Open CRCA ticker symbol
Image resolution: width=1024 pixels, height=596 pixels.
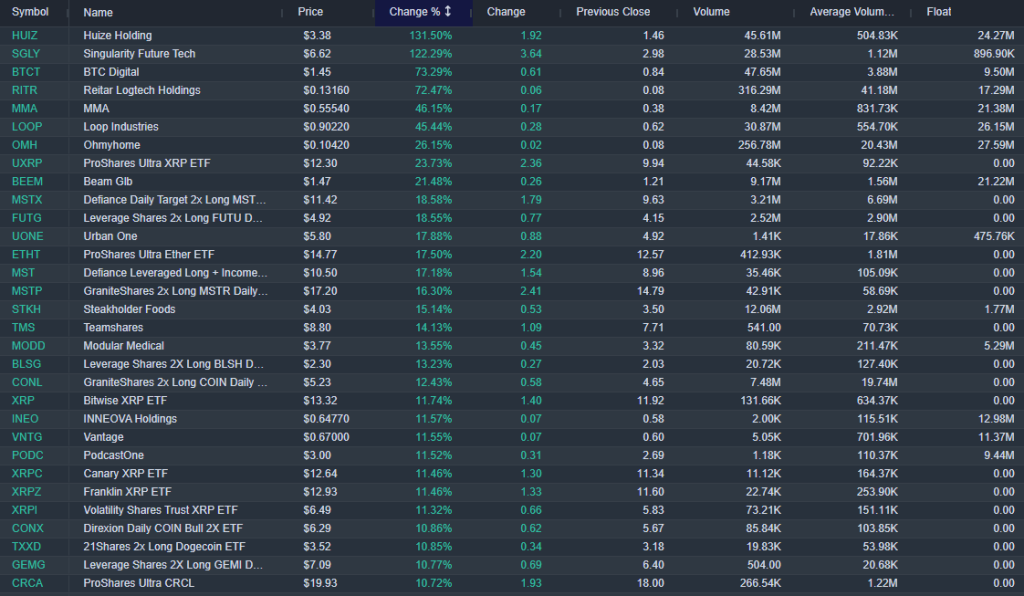pyautogui.click(x=27, y=584)
